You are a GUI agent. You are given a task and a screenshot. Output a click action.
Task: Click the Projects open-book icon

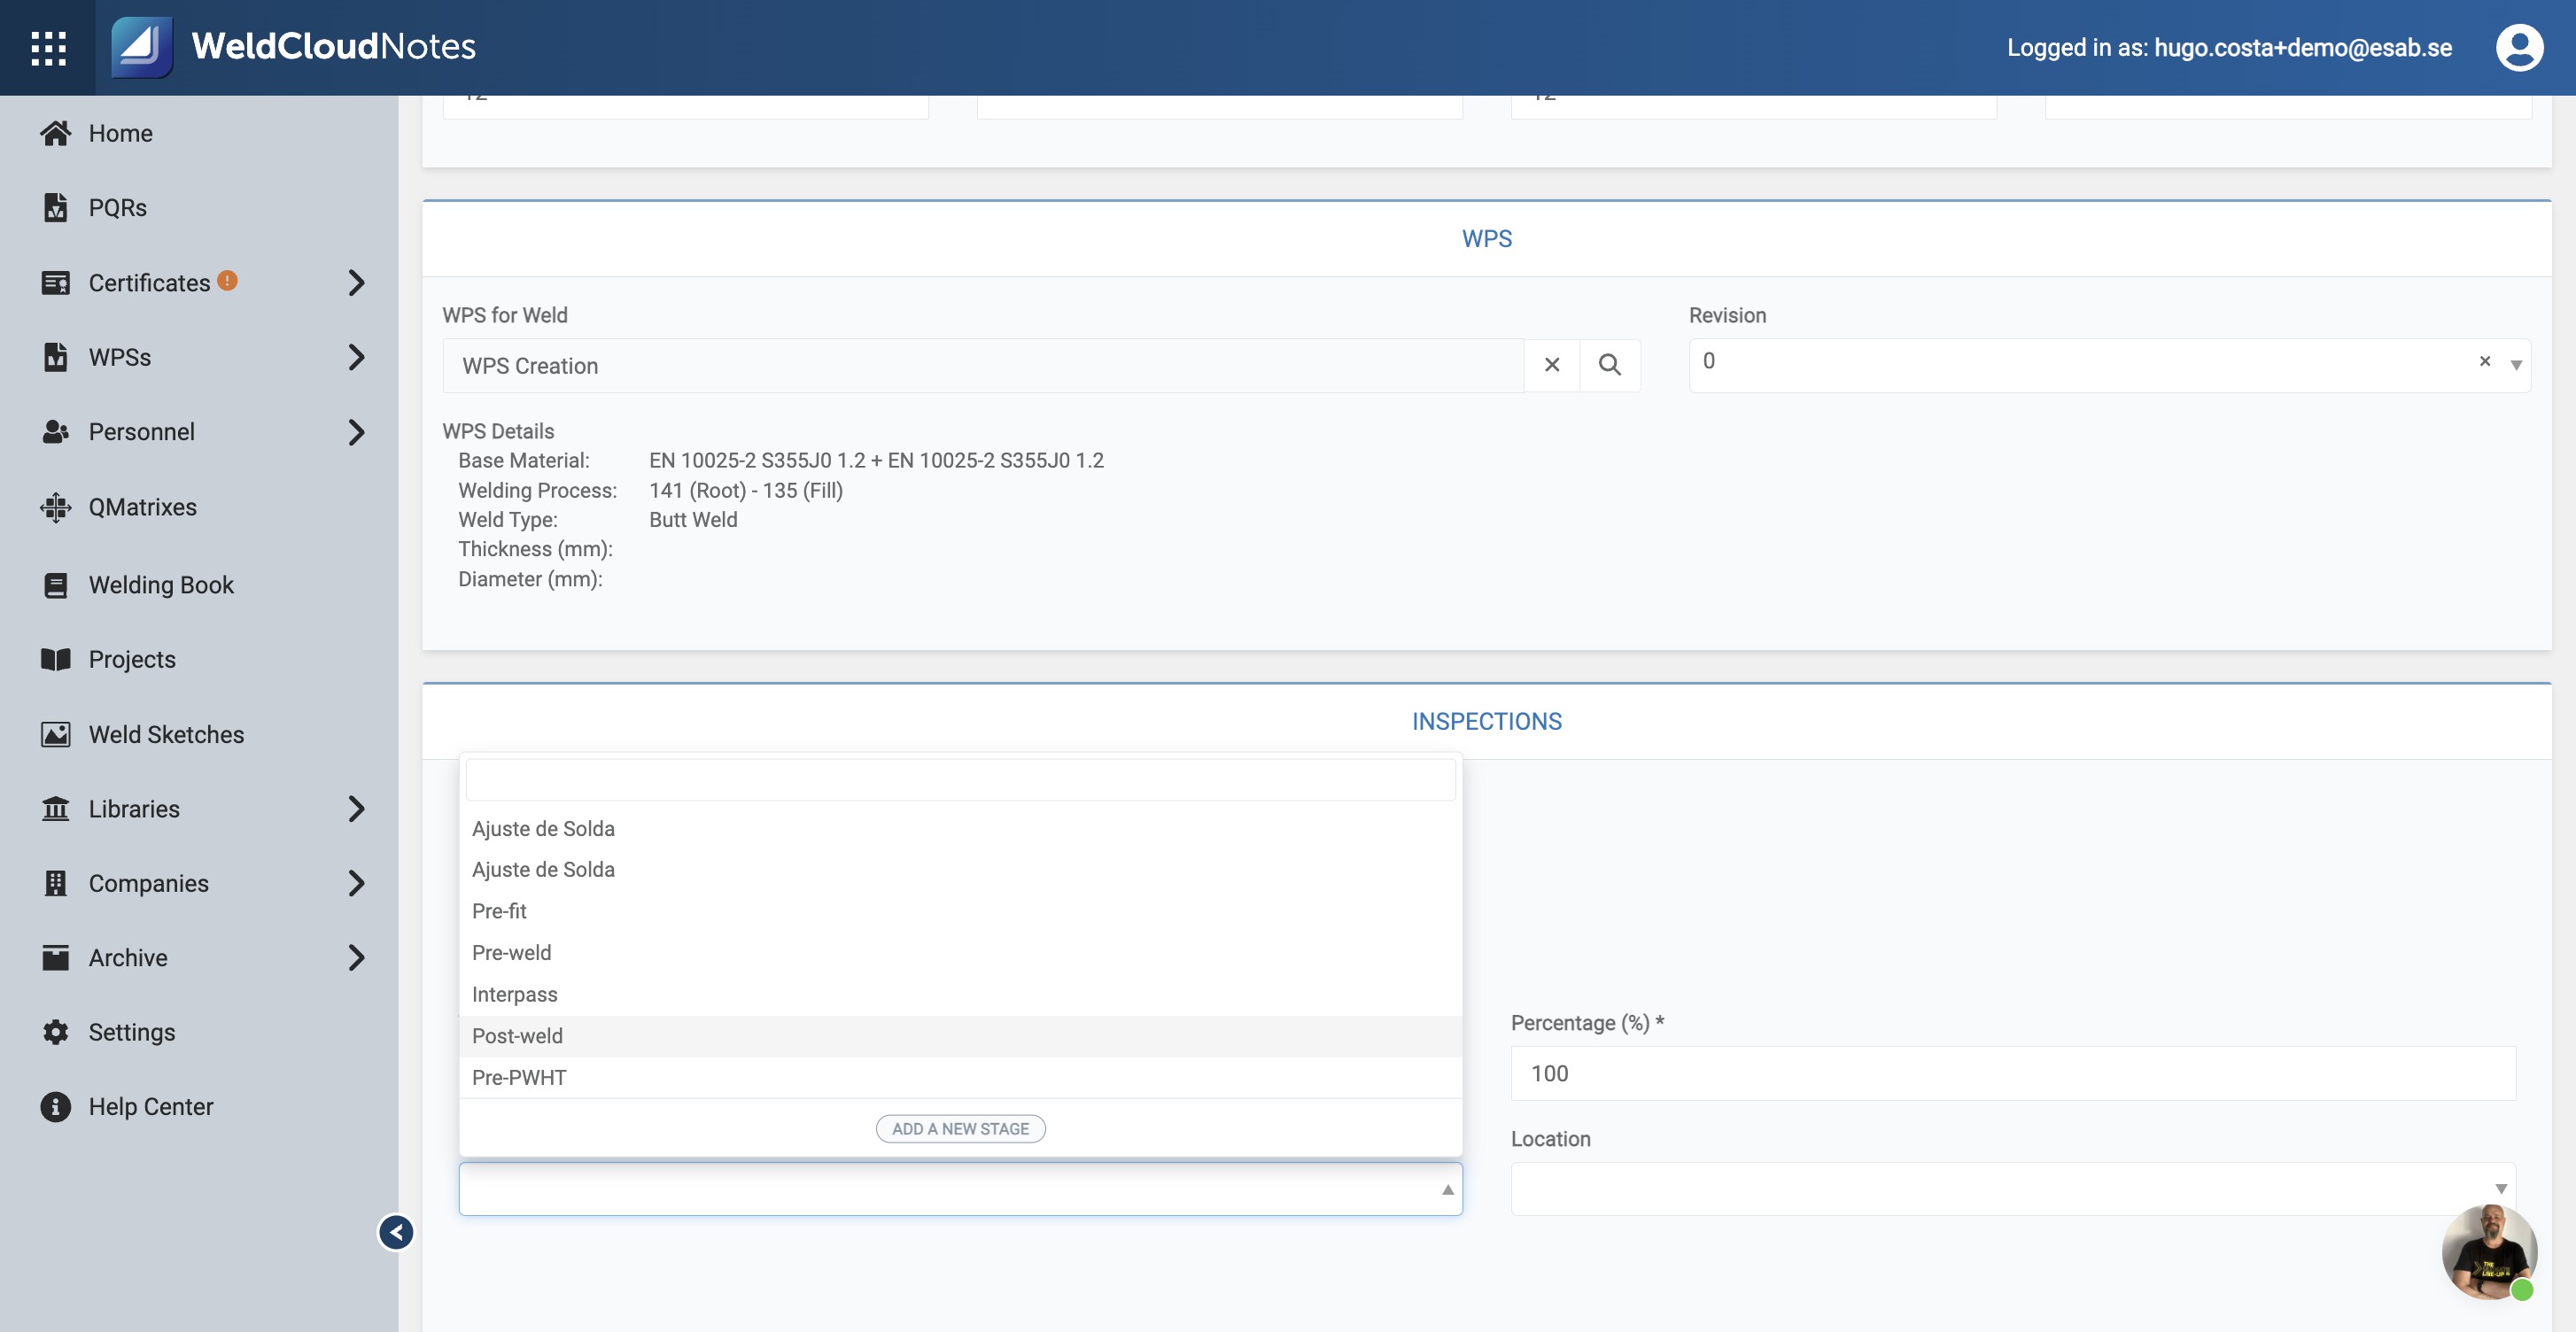(x=56, y=659)
